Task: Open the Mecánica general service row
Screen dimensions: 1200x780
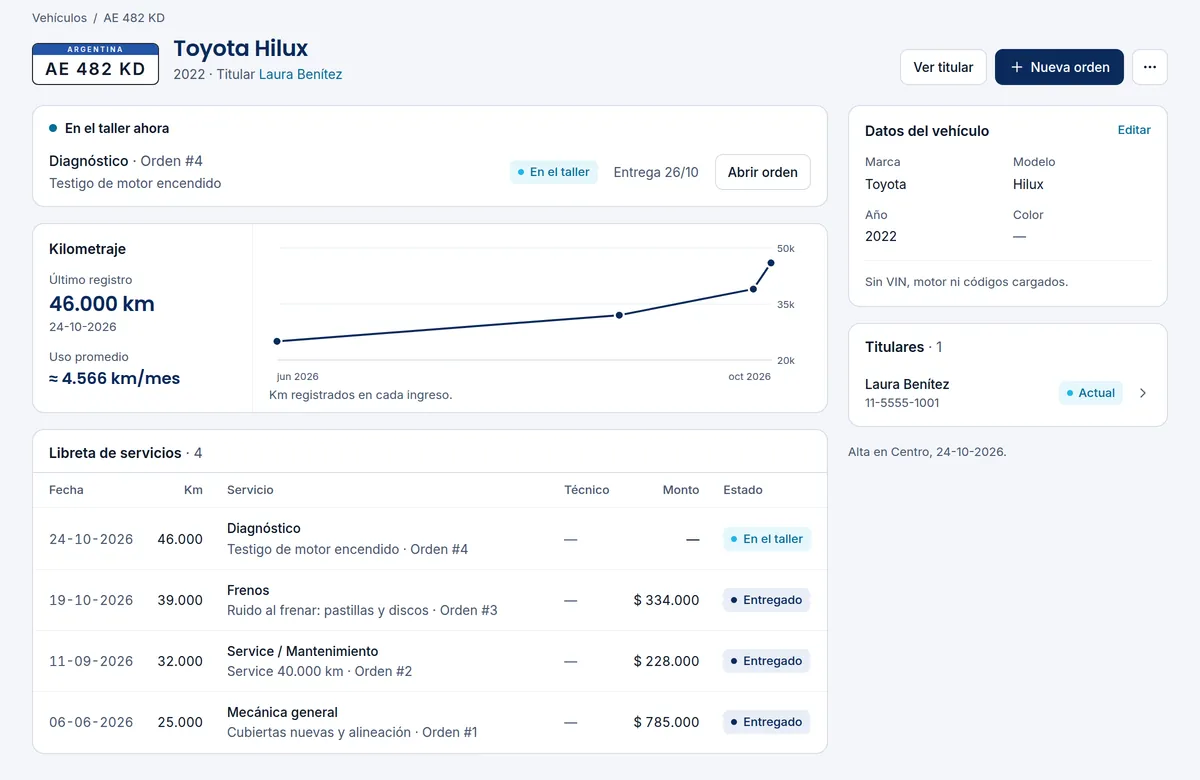Action: point(430,722)
